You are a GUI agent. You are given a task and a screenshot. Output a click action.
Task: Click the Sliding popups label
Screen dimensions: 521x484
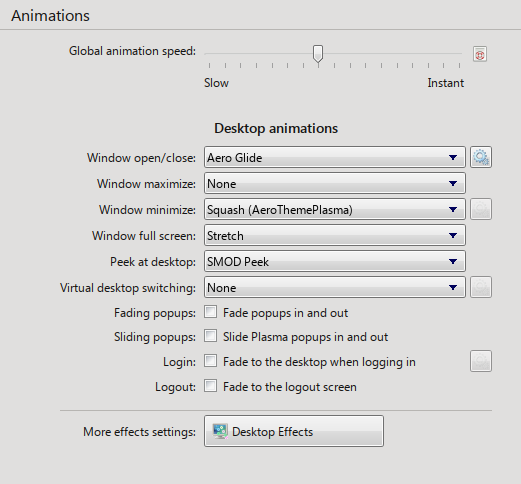point(155,337)
